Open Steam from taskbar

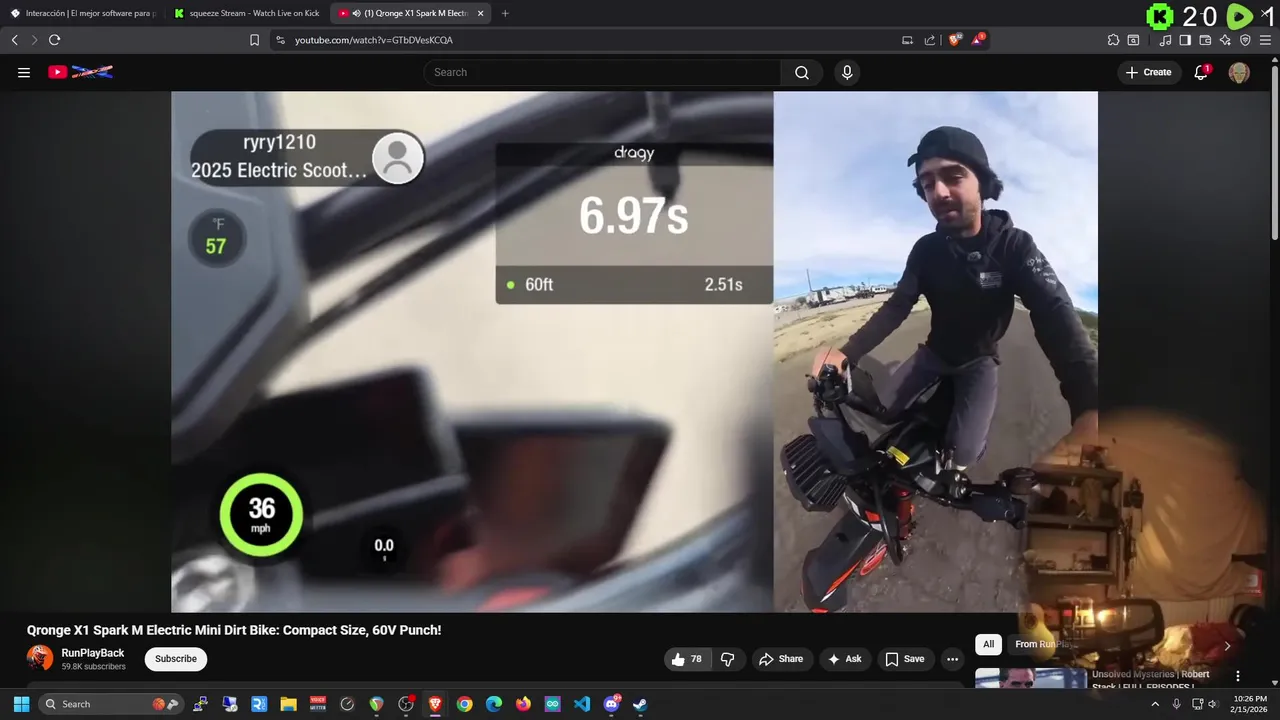pos(640,704)
